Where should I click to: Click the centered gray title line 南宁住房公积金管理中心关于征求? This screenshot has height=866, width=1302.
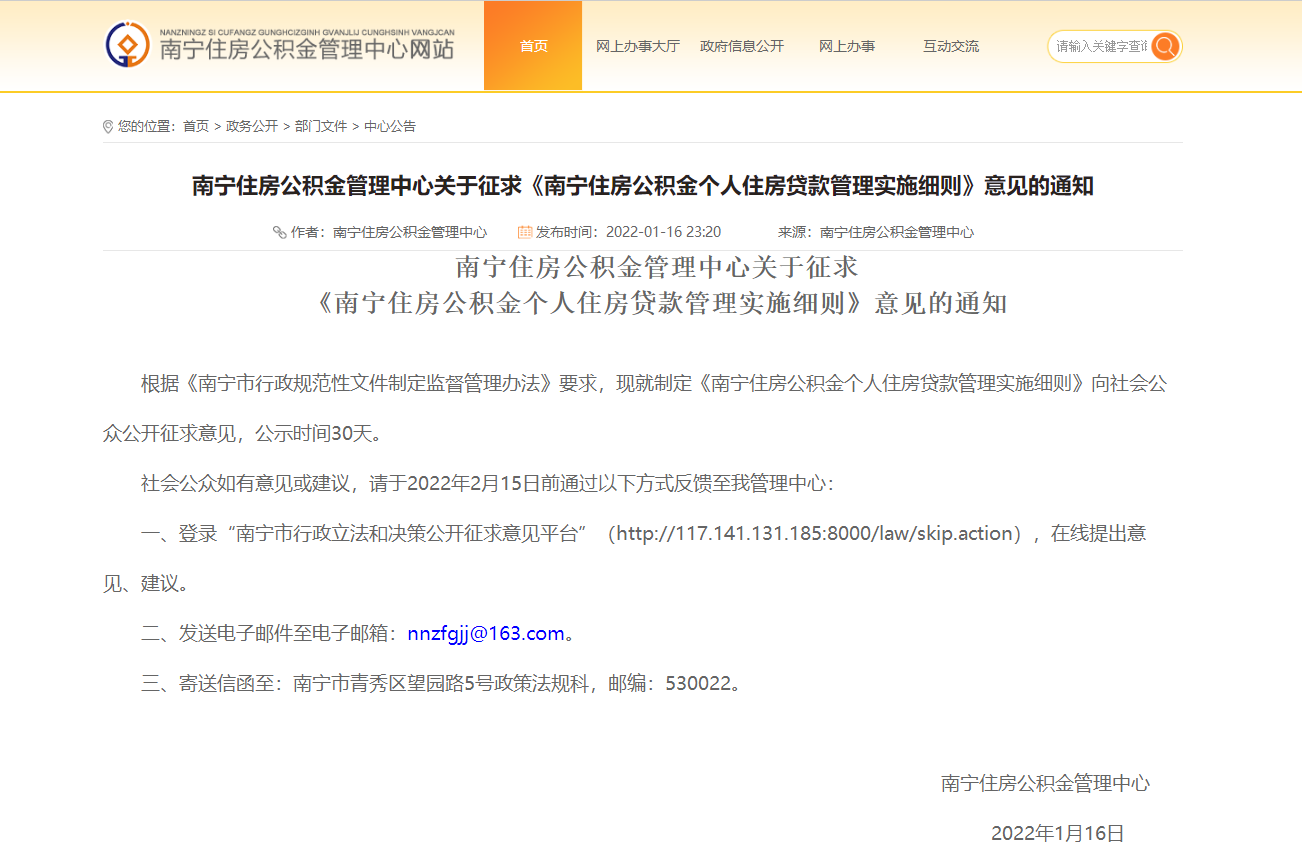tap(657, 267)
